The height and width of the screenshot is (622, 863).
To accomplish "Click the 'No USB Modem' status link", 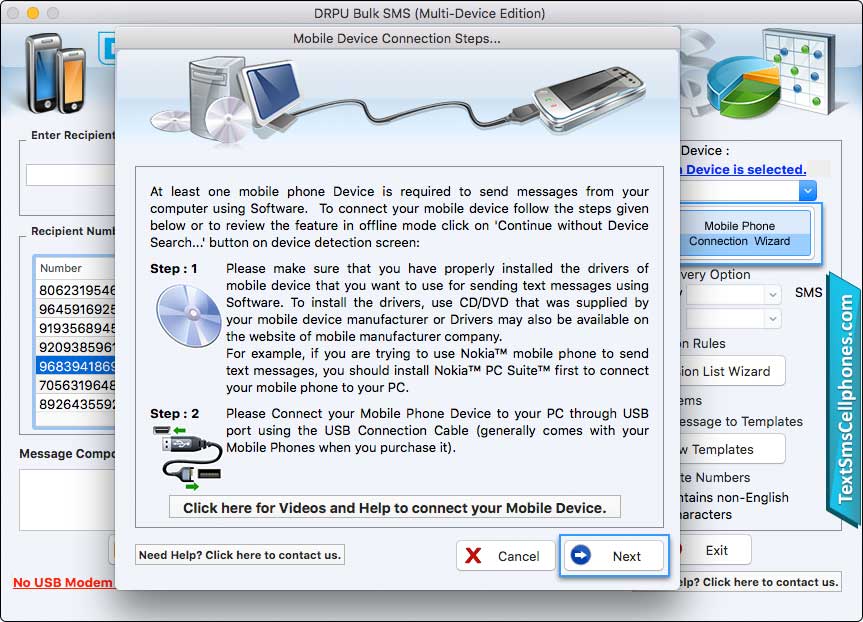I will coord(63,582).
